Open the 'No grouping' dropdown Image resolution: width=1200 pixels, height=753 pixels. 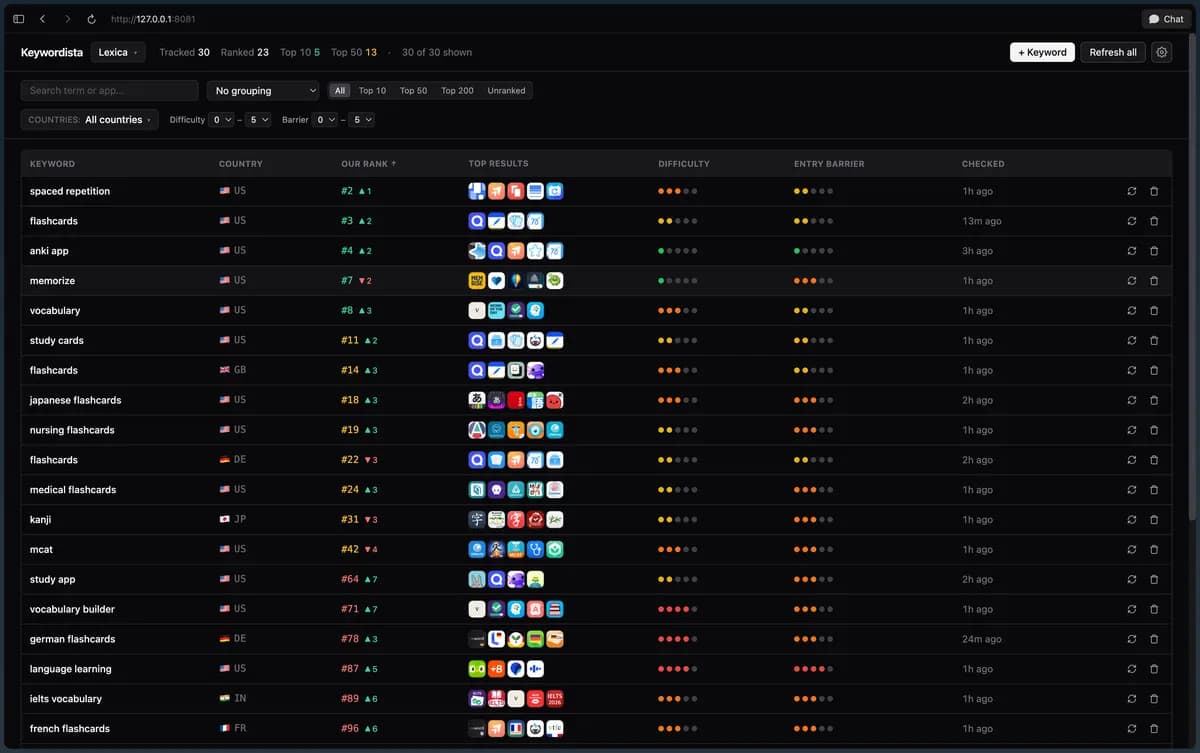click(x=263, y=91)
